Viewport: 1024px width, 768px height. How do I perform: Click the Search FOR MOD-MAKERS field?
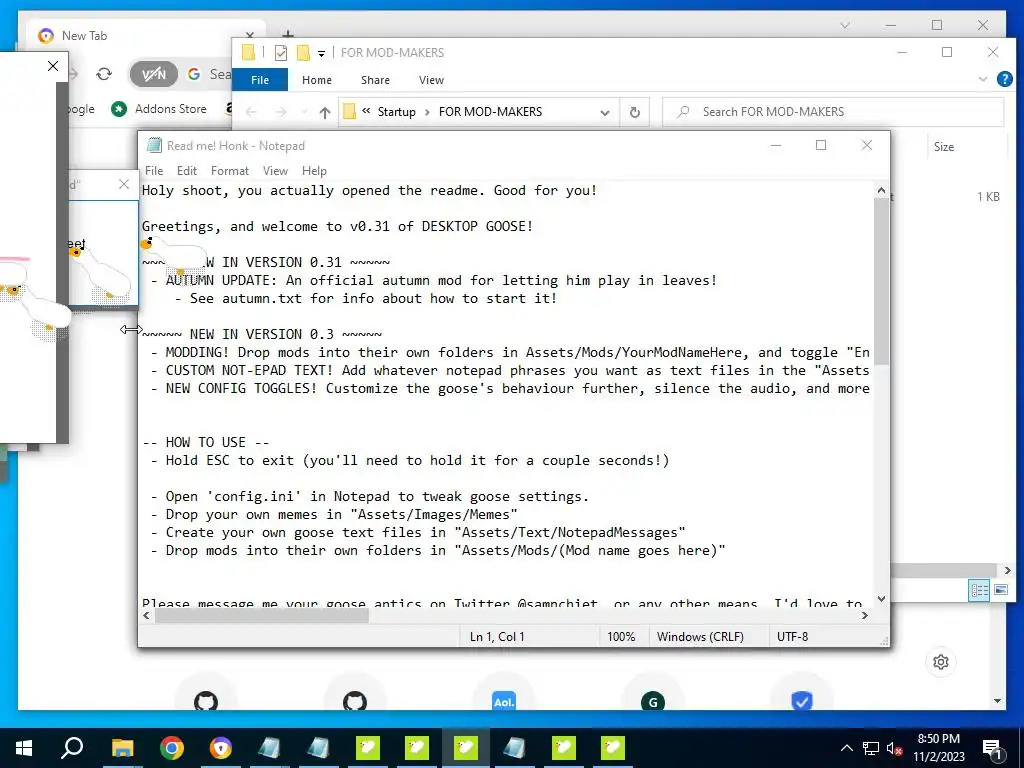[833, 112]
